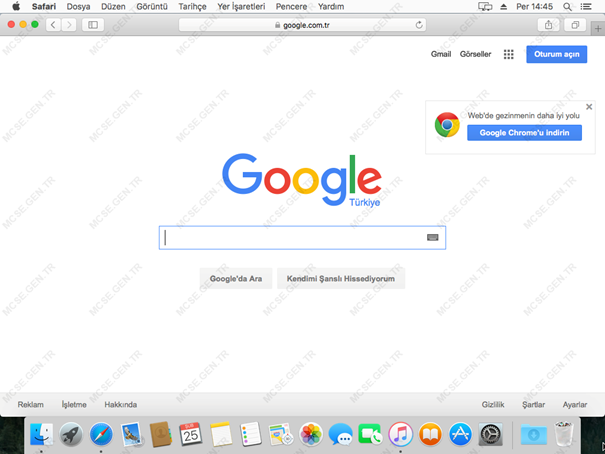Click the Oturum açın button
605x454 pixels.
pos(556,54)
